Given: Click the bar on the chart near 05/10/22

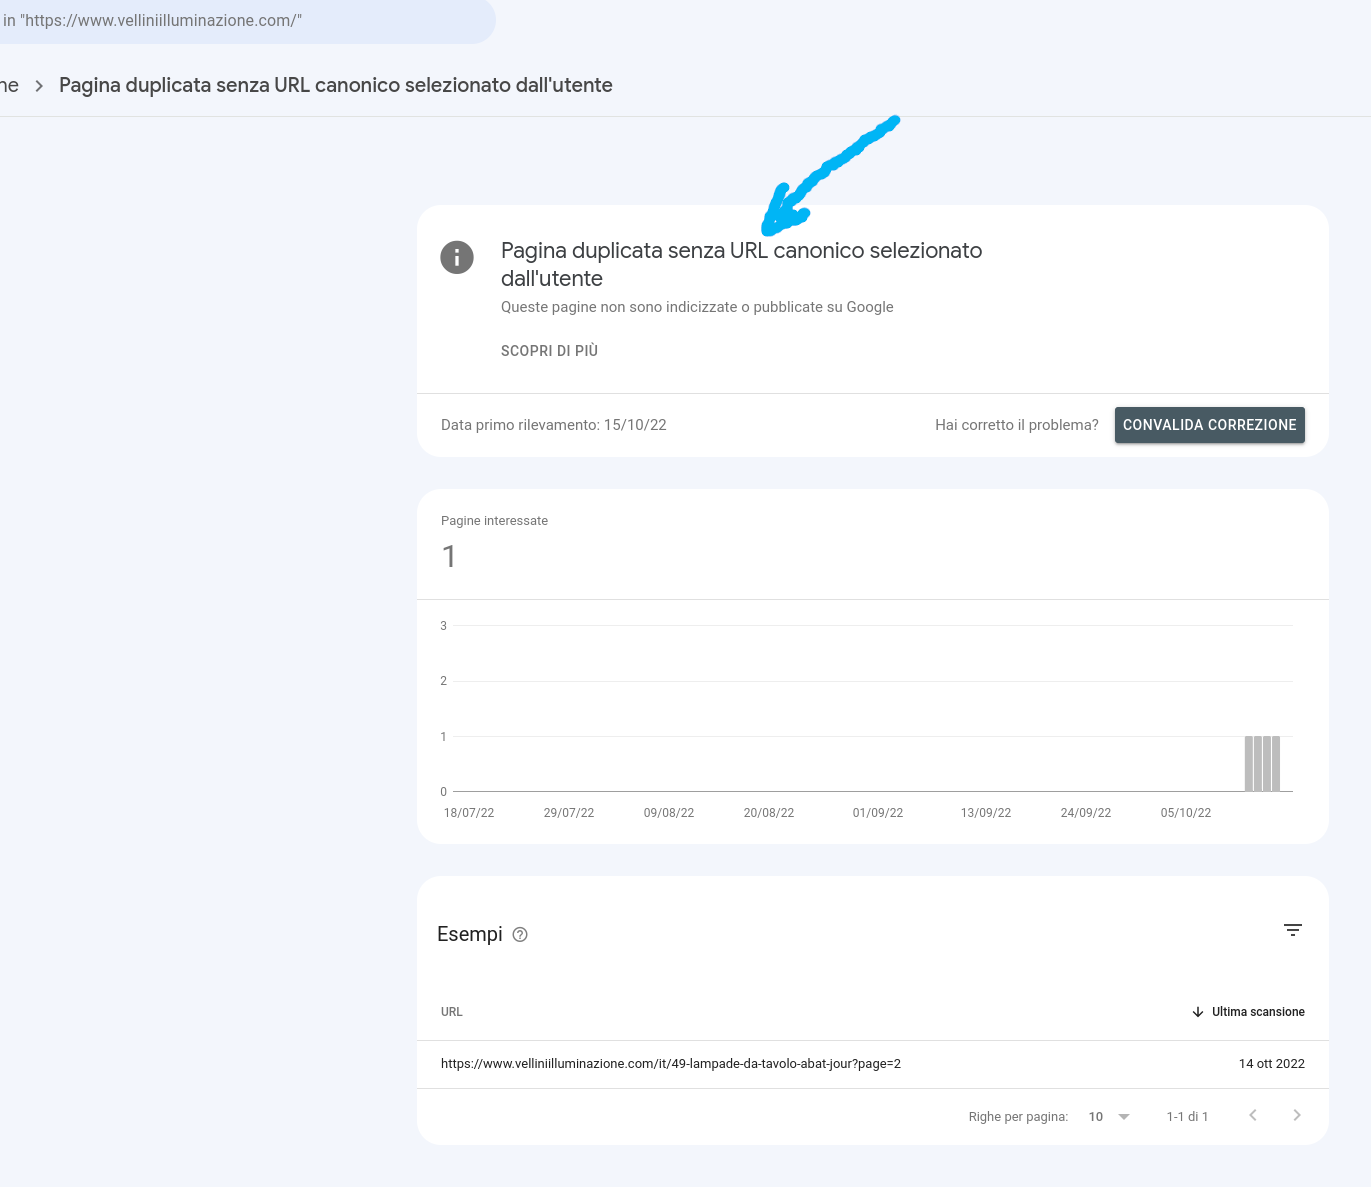Looking at the screenshot, I should pos(1263,763).
